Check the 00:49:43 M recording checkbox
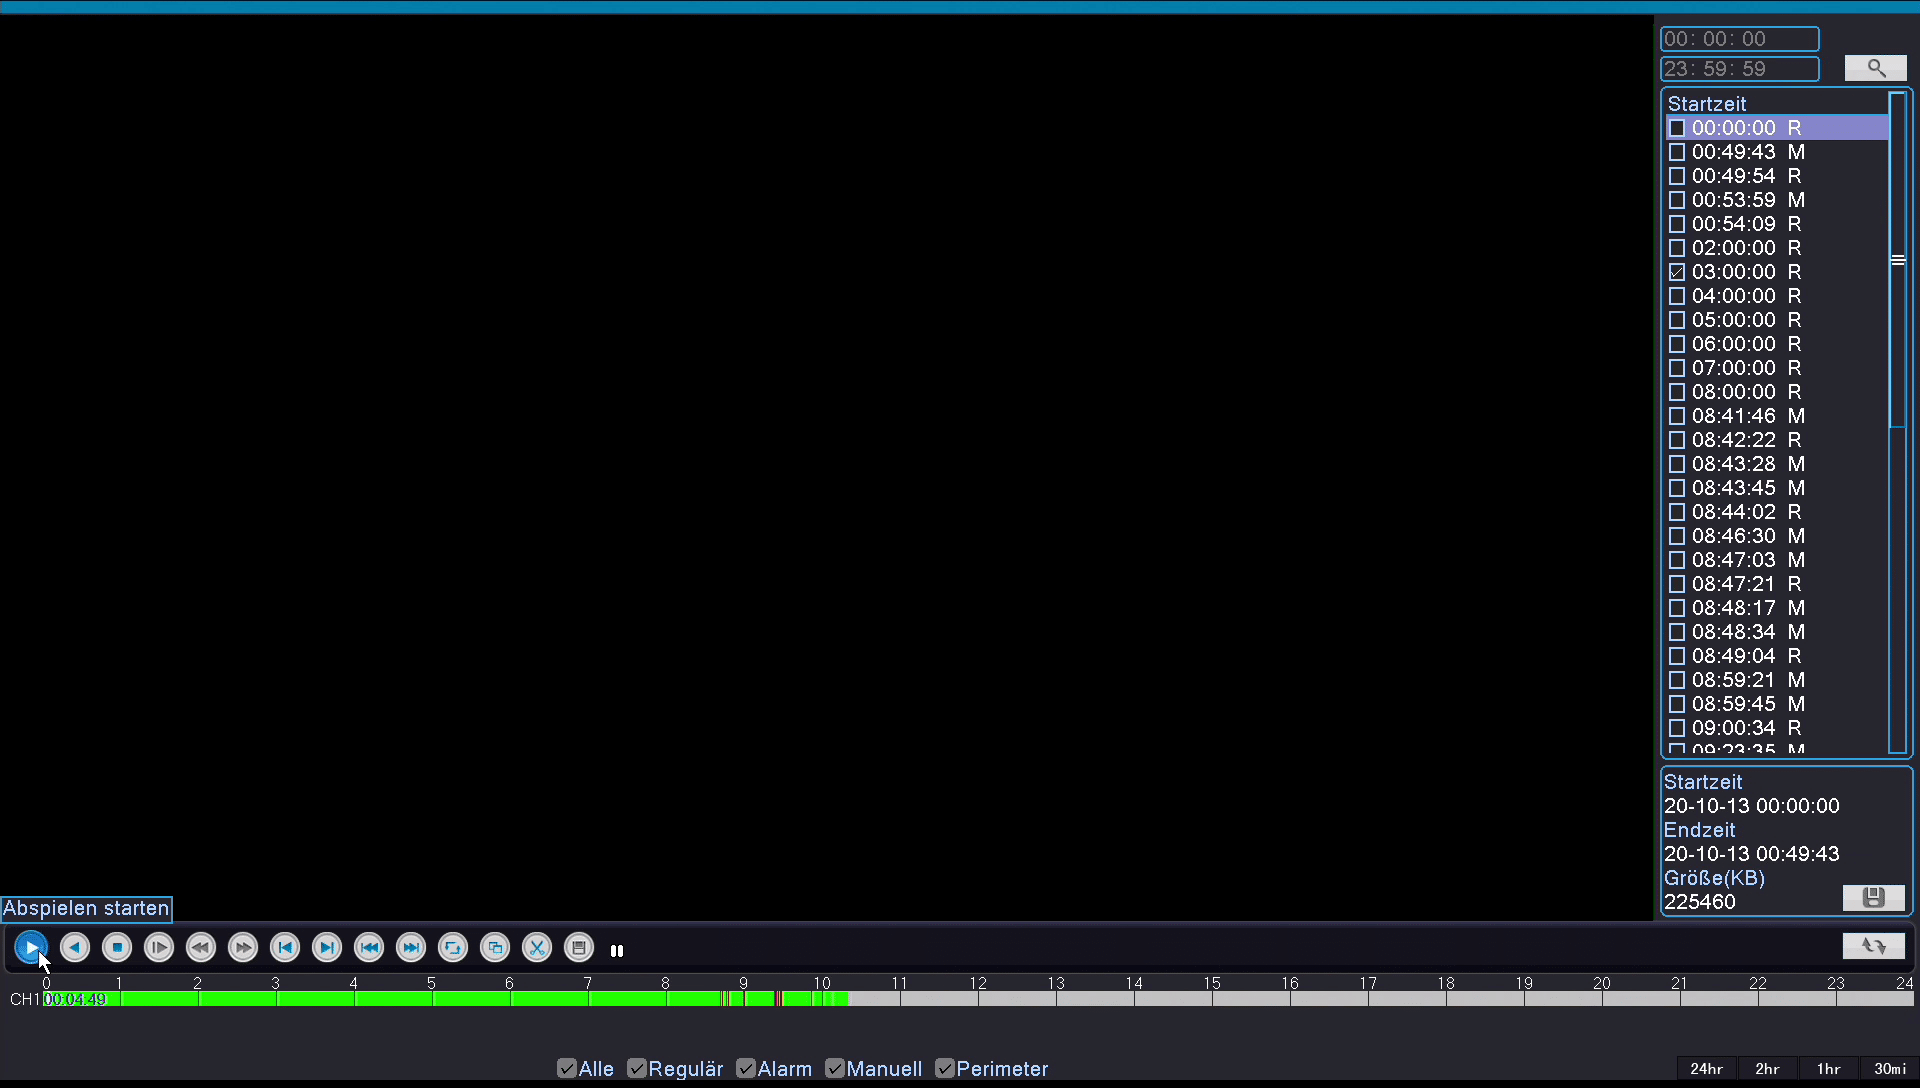 point(1677,152)
